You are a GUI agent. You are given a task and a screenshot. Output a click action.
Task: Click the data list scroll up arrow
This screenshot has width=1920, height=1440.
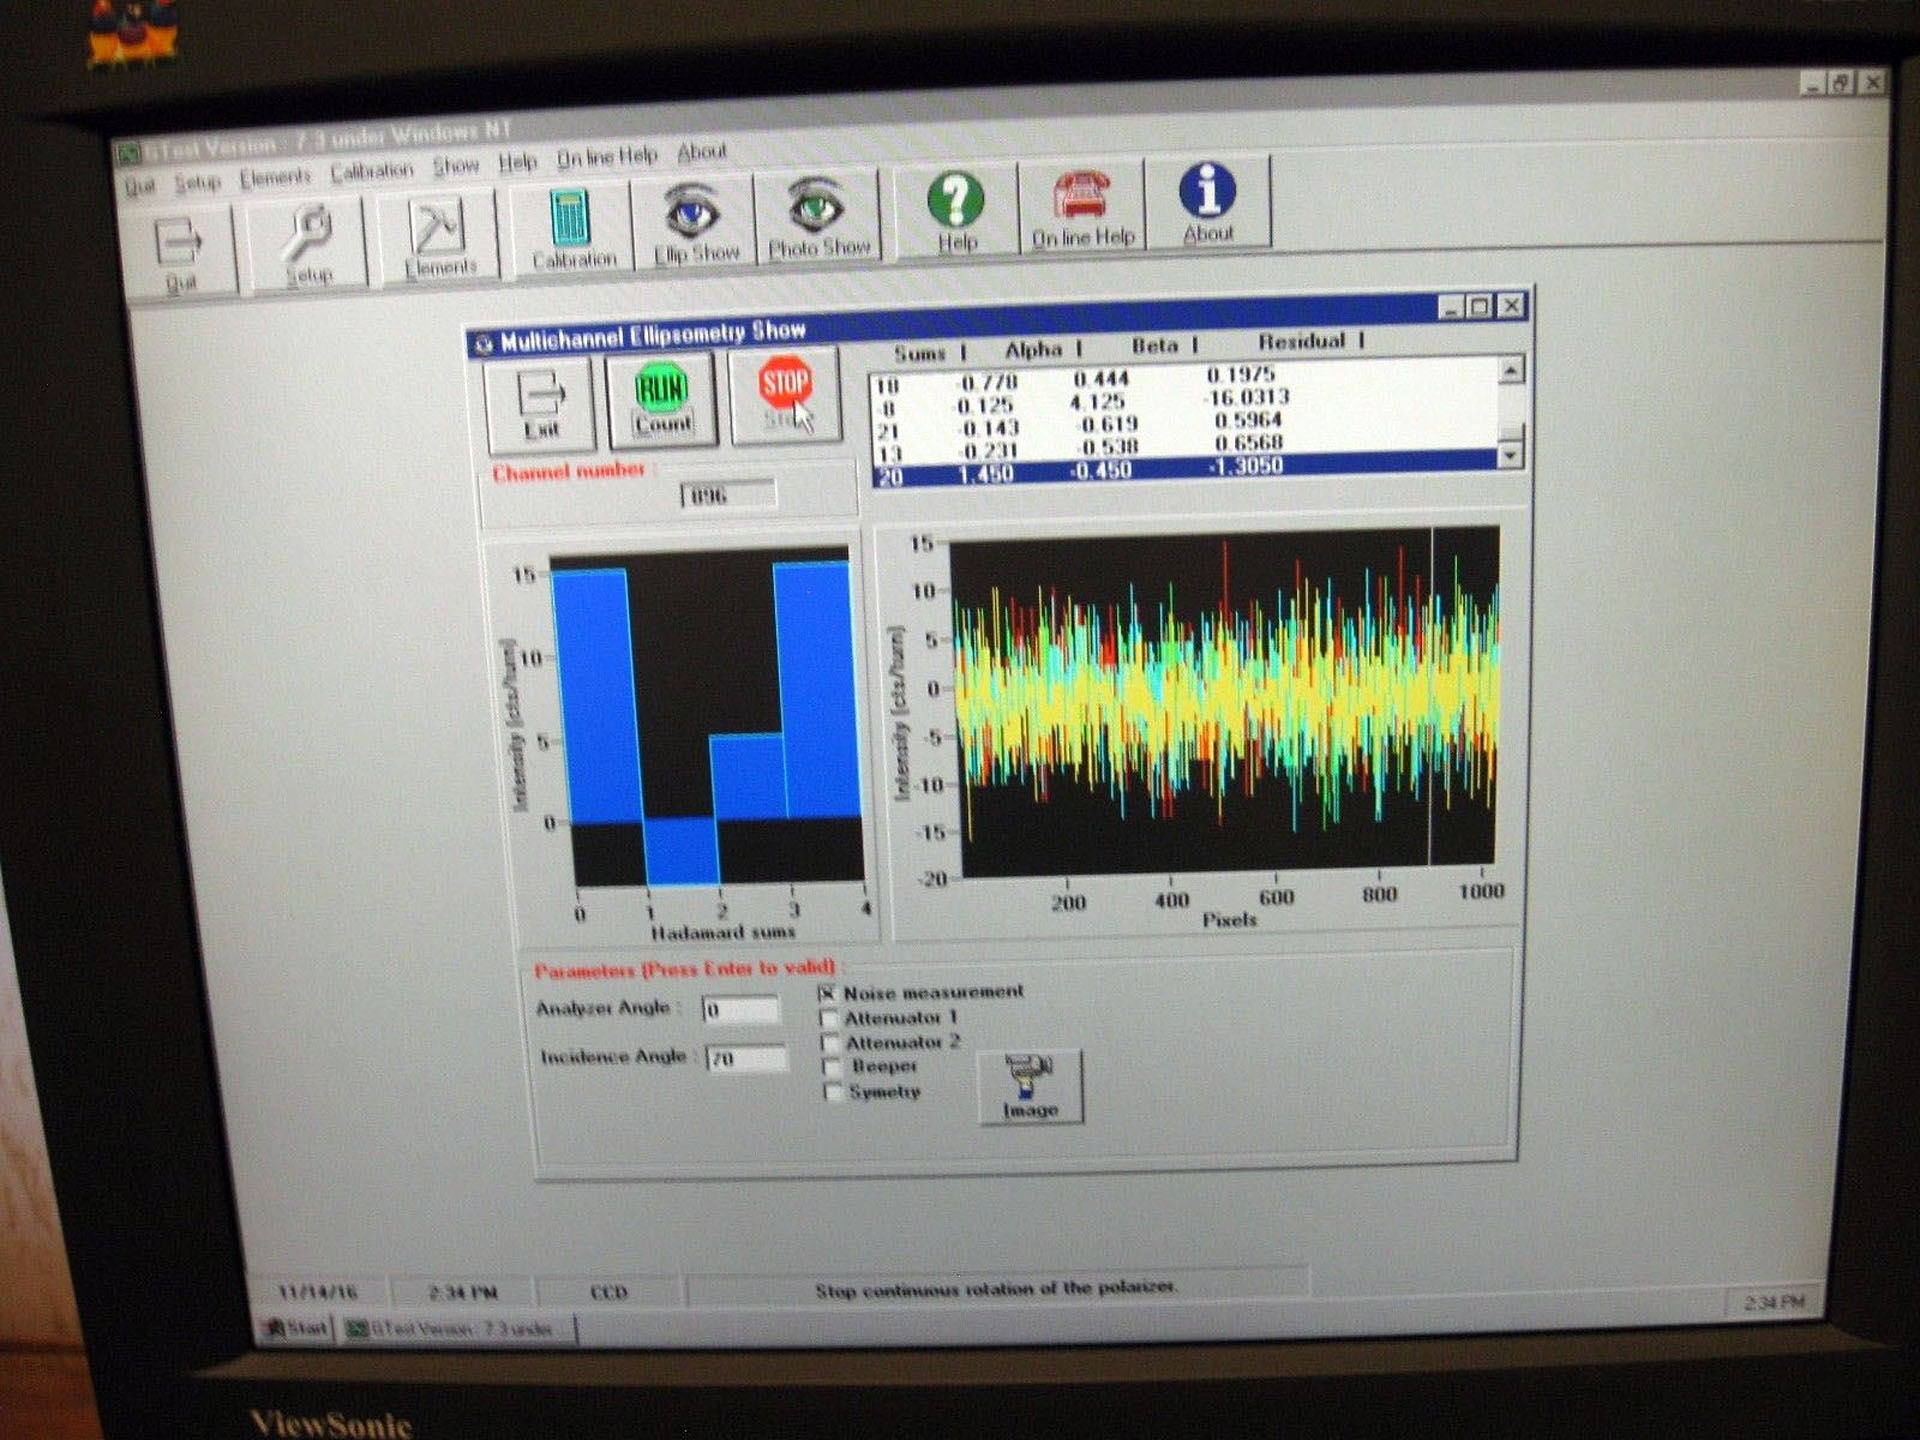[x=1511, y=371]
